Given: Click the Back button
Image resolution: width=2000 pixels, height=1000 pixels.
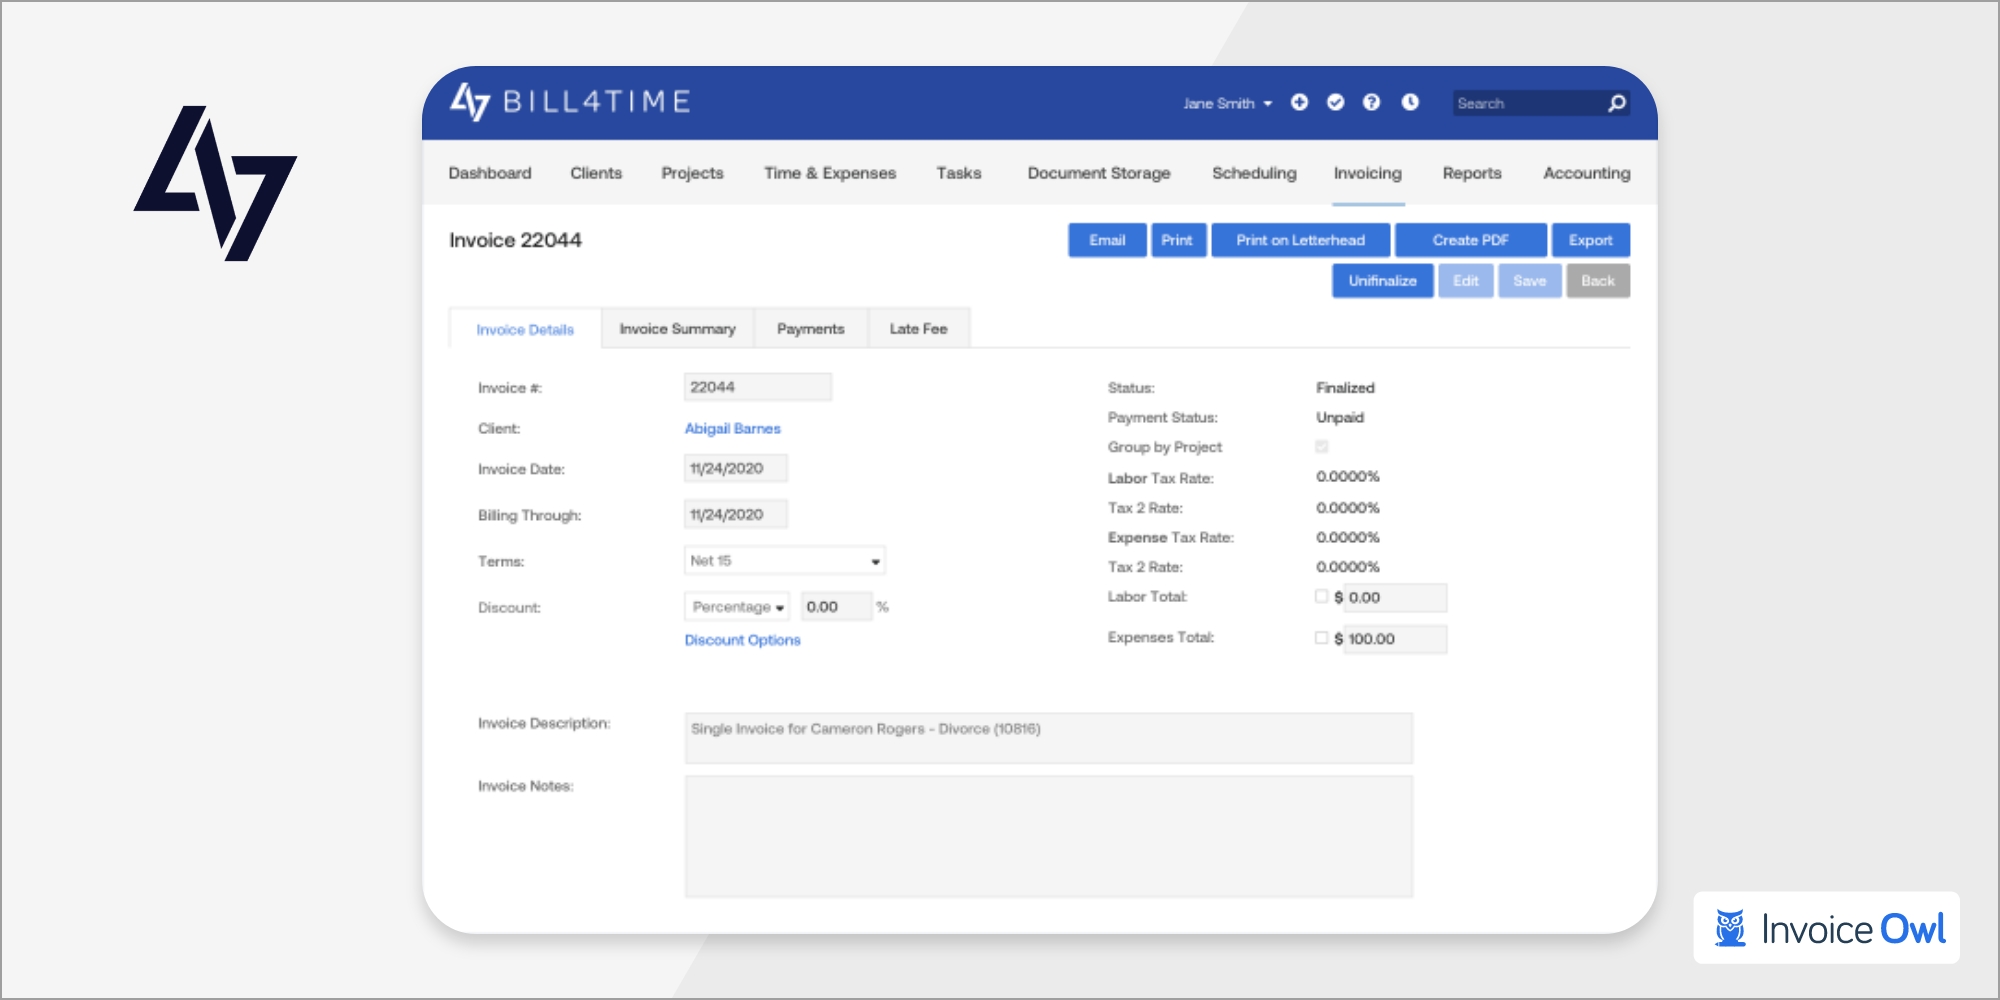Looking at the screenshot, I should (1598, 281).
